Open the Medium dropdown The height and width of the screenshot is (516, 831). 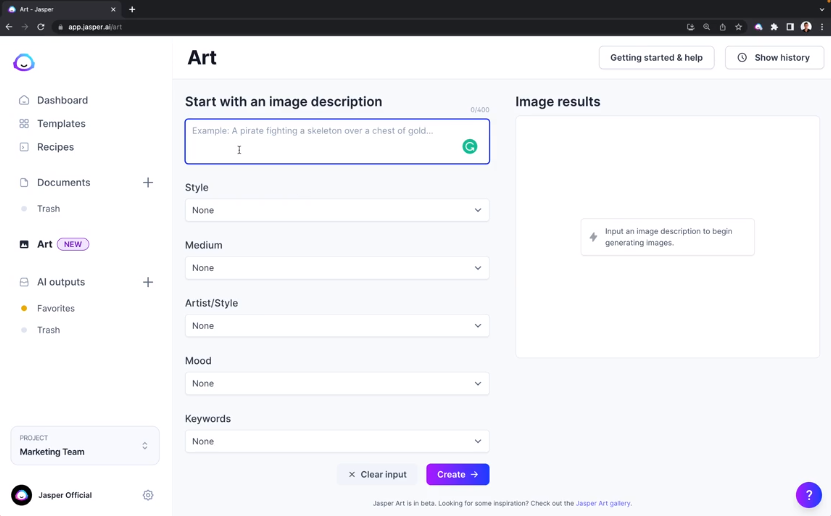pyautogui.click(x=337, y=268)
